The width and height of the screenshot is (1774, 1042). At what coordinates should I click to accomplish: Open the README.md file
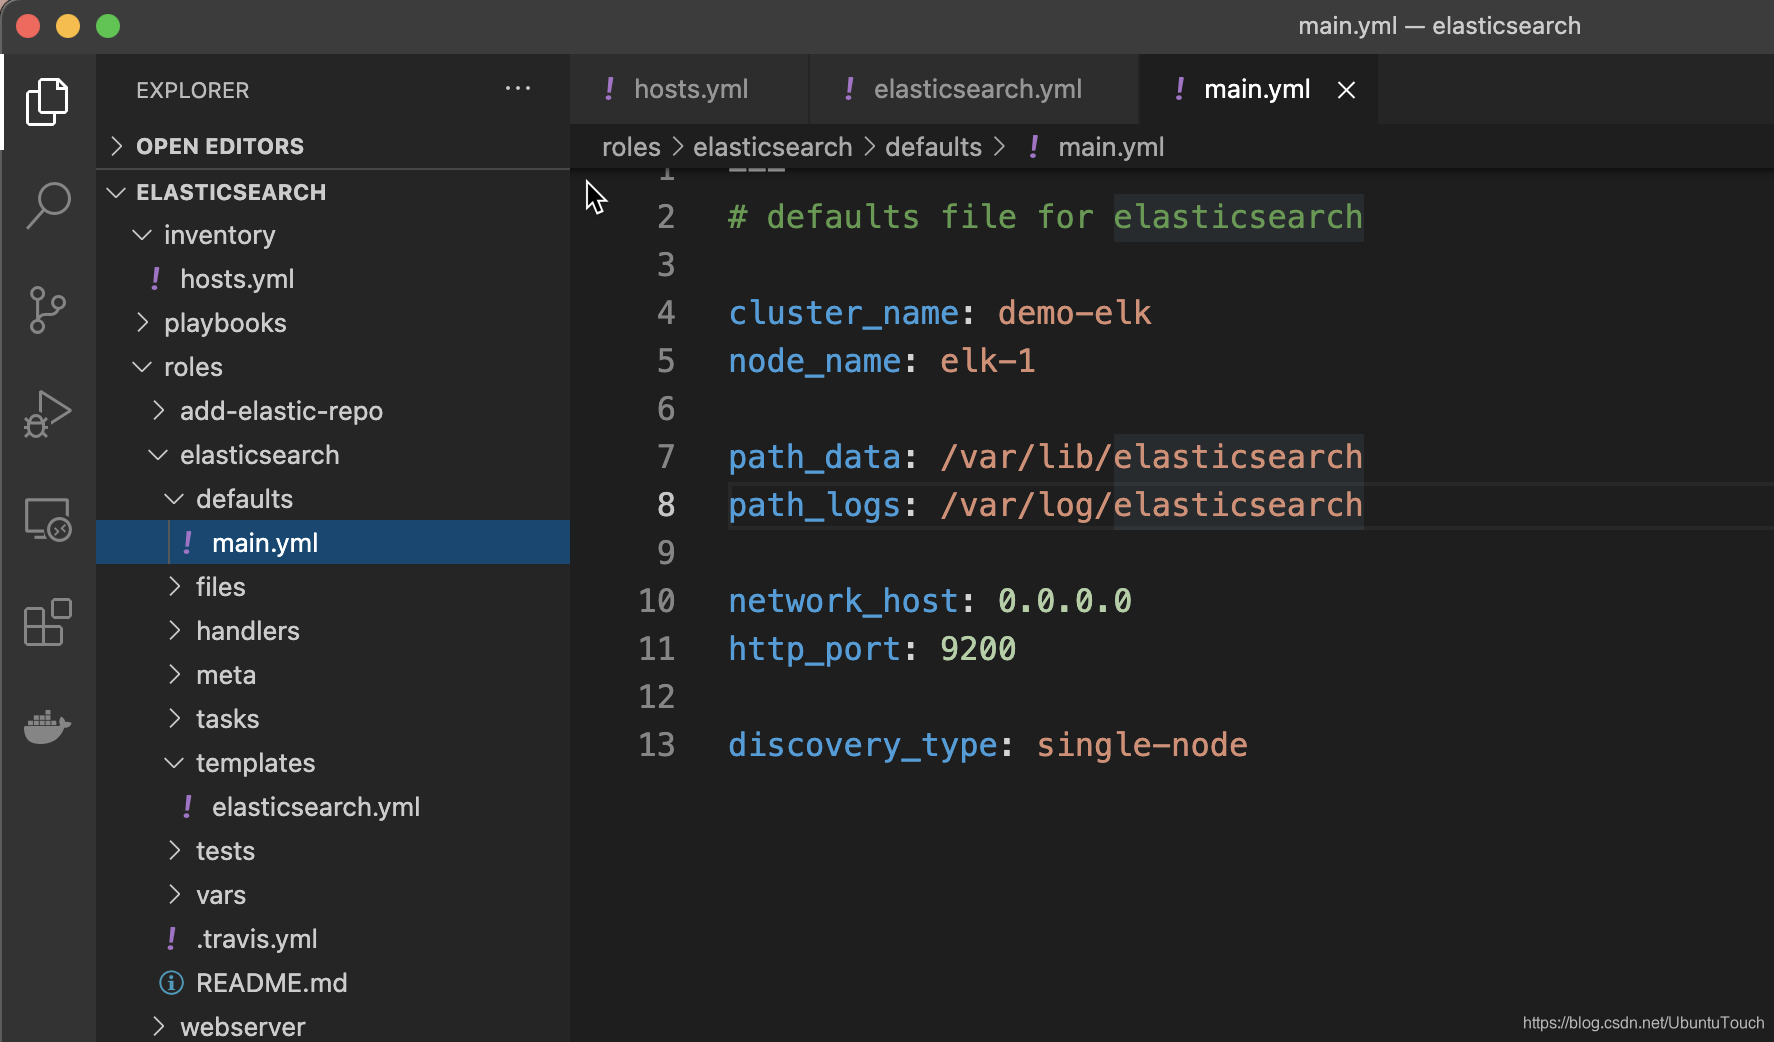coord(333,983)
